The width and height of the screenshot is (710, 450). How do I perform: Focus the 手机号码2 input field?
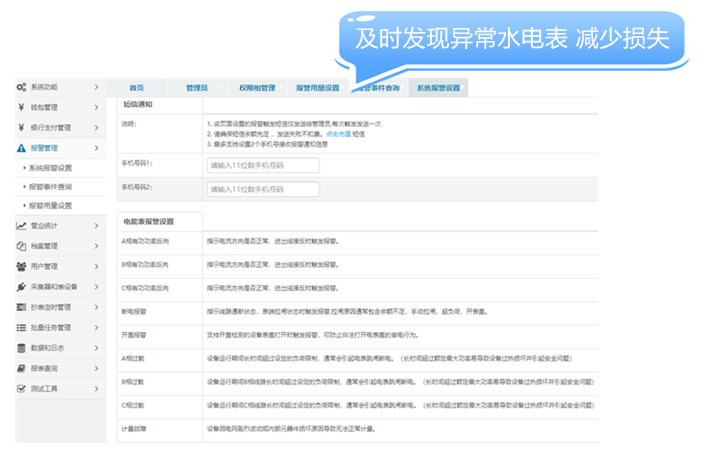click(262, 189)
